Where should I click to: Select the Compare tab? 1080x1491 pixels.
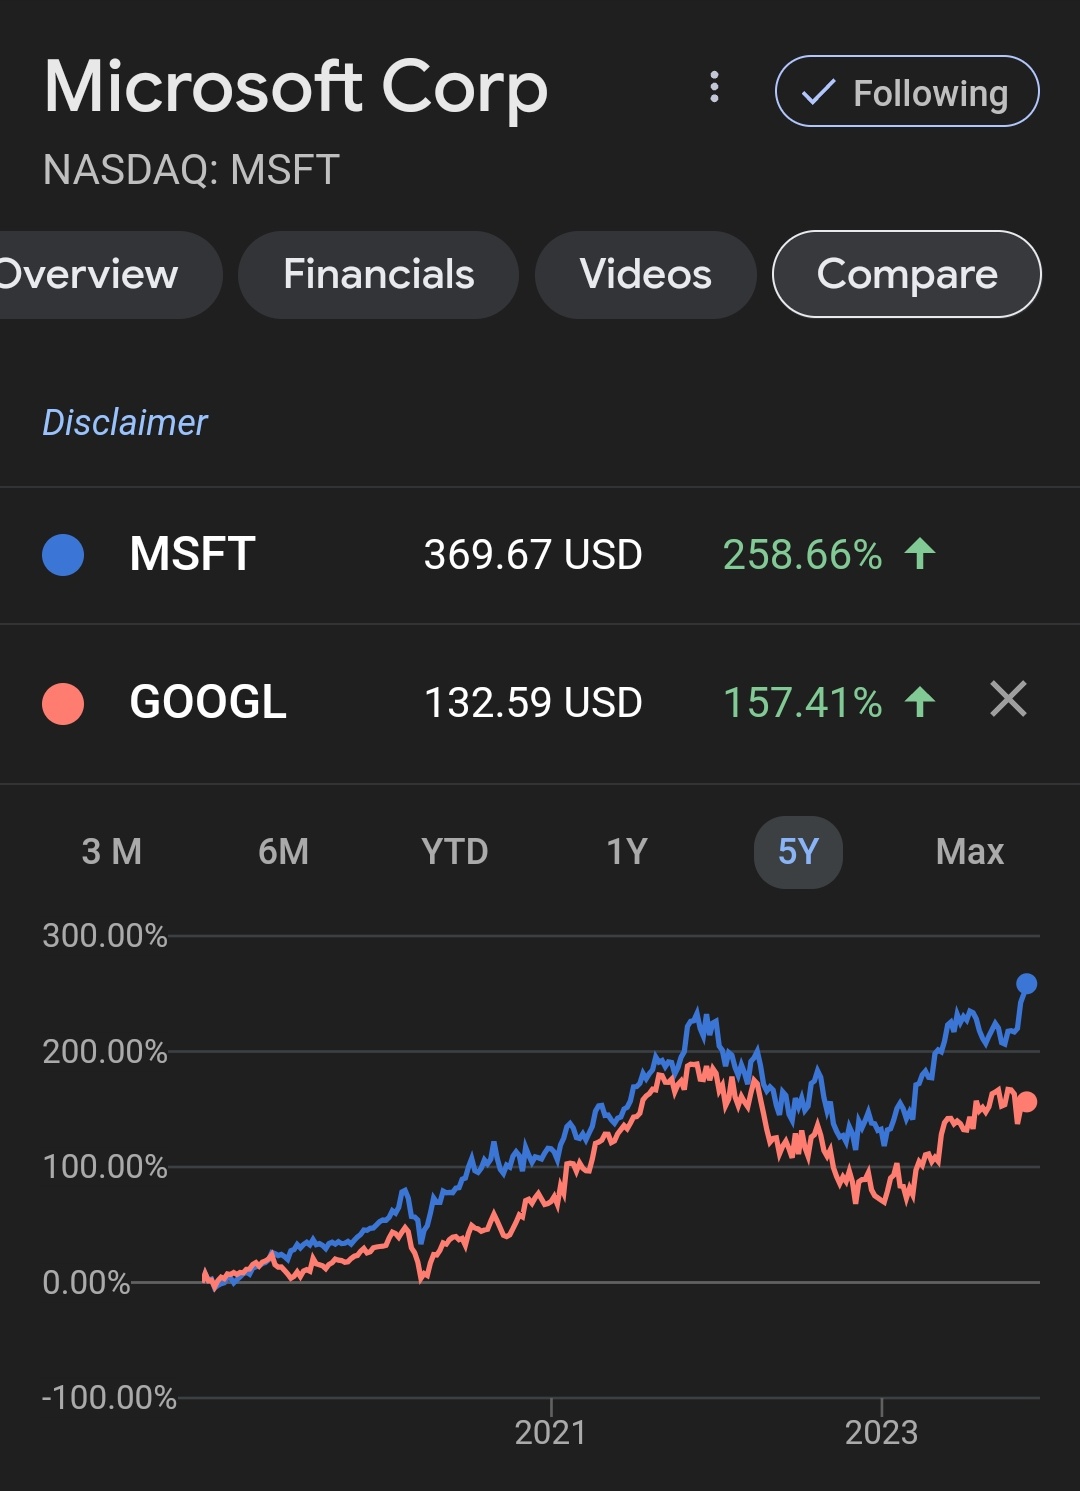(x=906, y=275)
